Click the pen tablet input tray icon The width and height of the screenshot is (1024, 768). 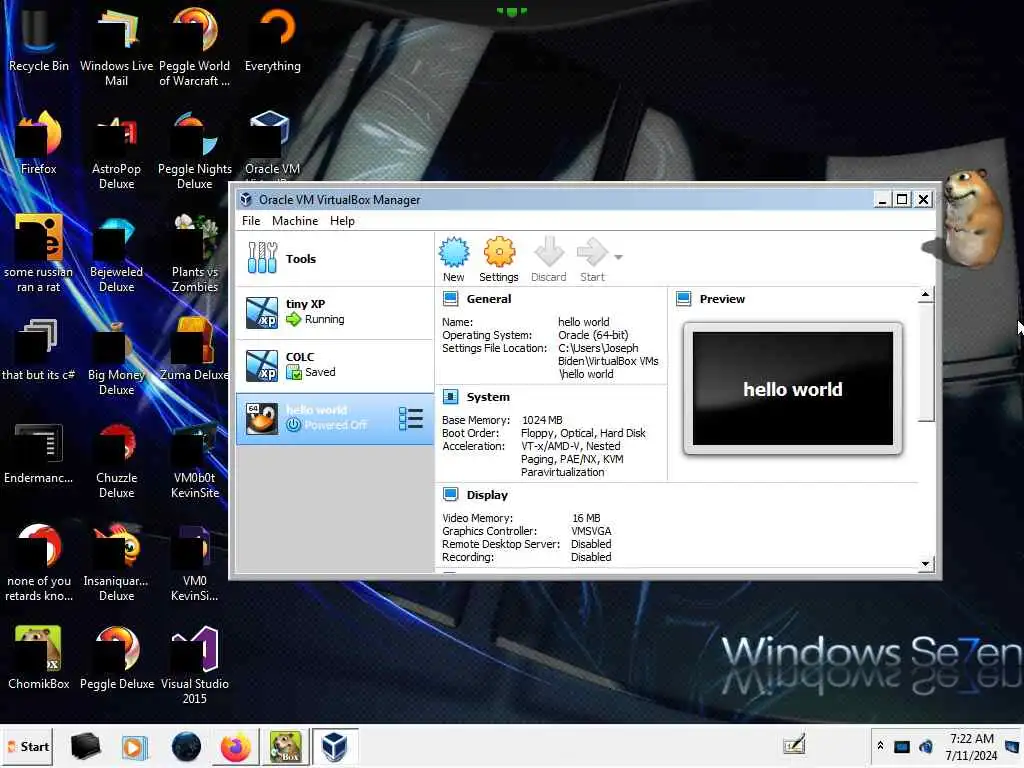(794, 744)
